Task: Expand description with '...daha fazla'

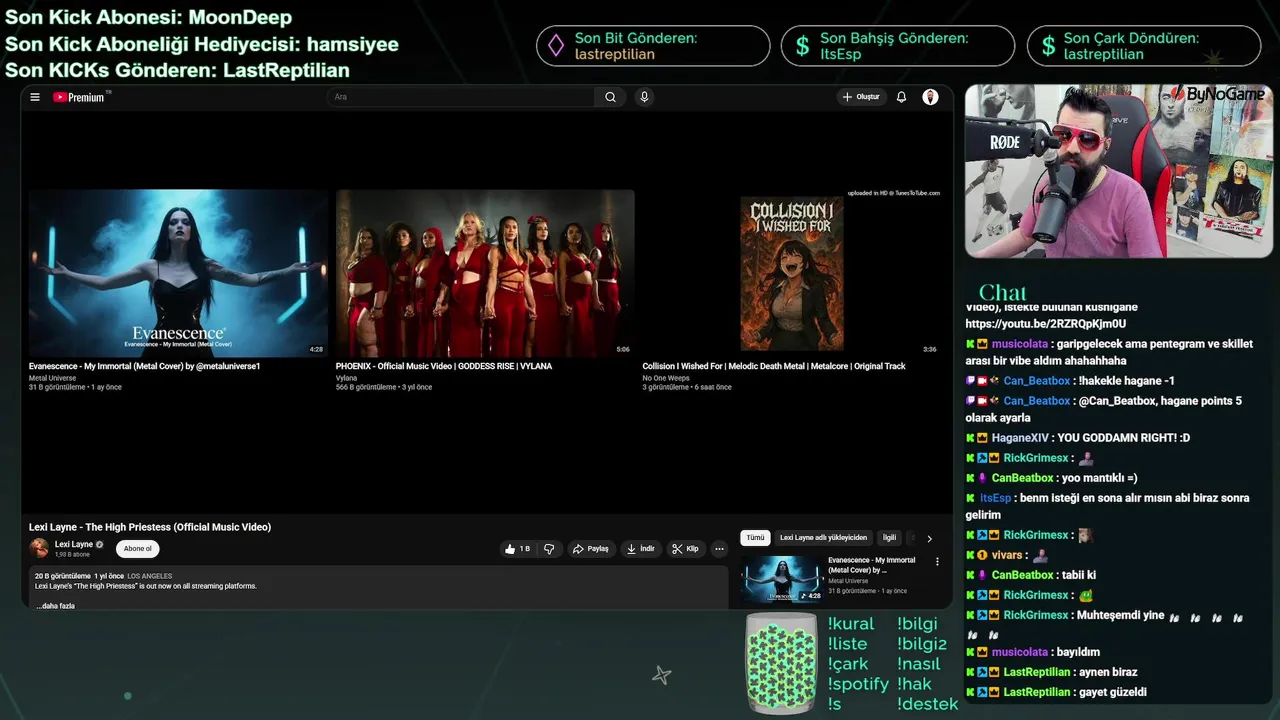Action: [55, 606]
